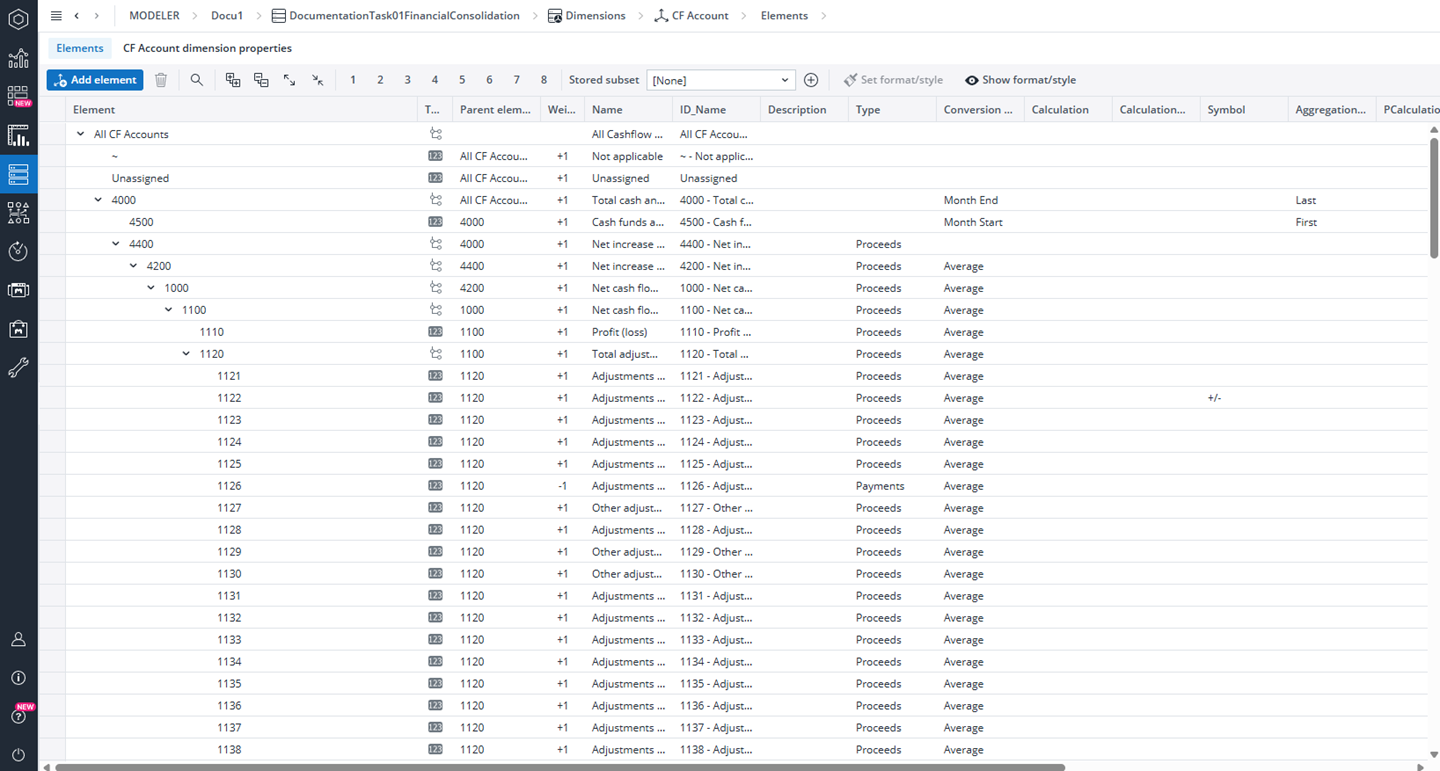The height and width of the screenshot is (771, 1440).
Task: Collapse the 4400 element node
Action: 116,244
